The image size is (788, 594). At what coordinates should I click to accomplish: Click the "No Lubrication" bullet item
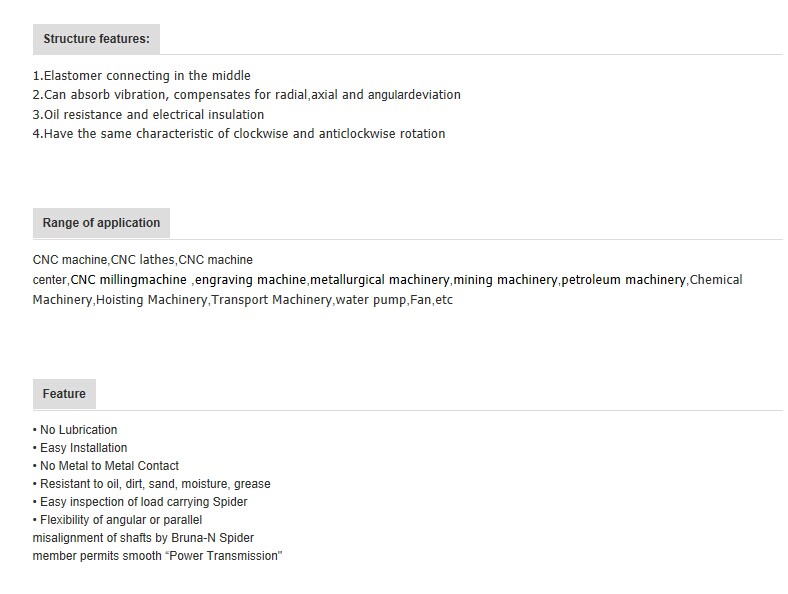pos(75,430)
